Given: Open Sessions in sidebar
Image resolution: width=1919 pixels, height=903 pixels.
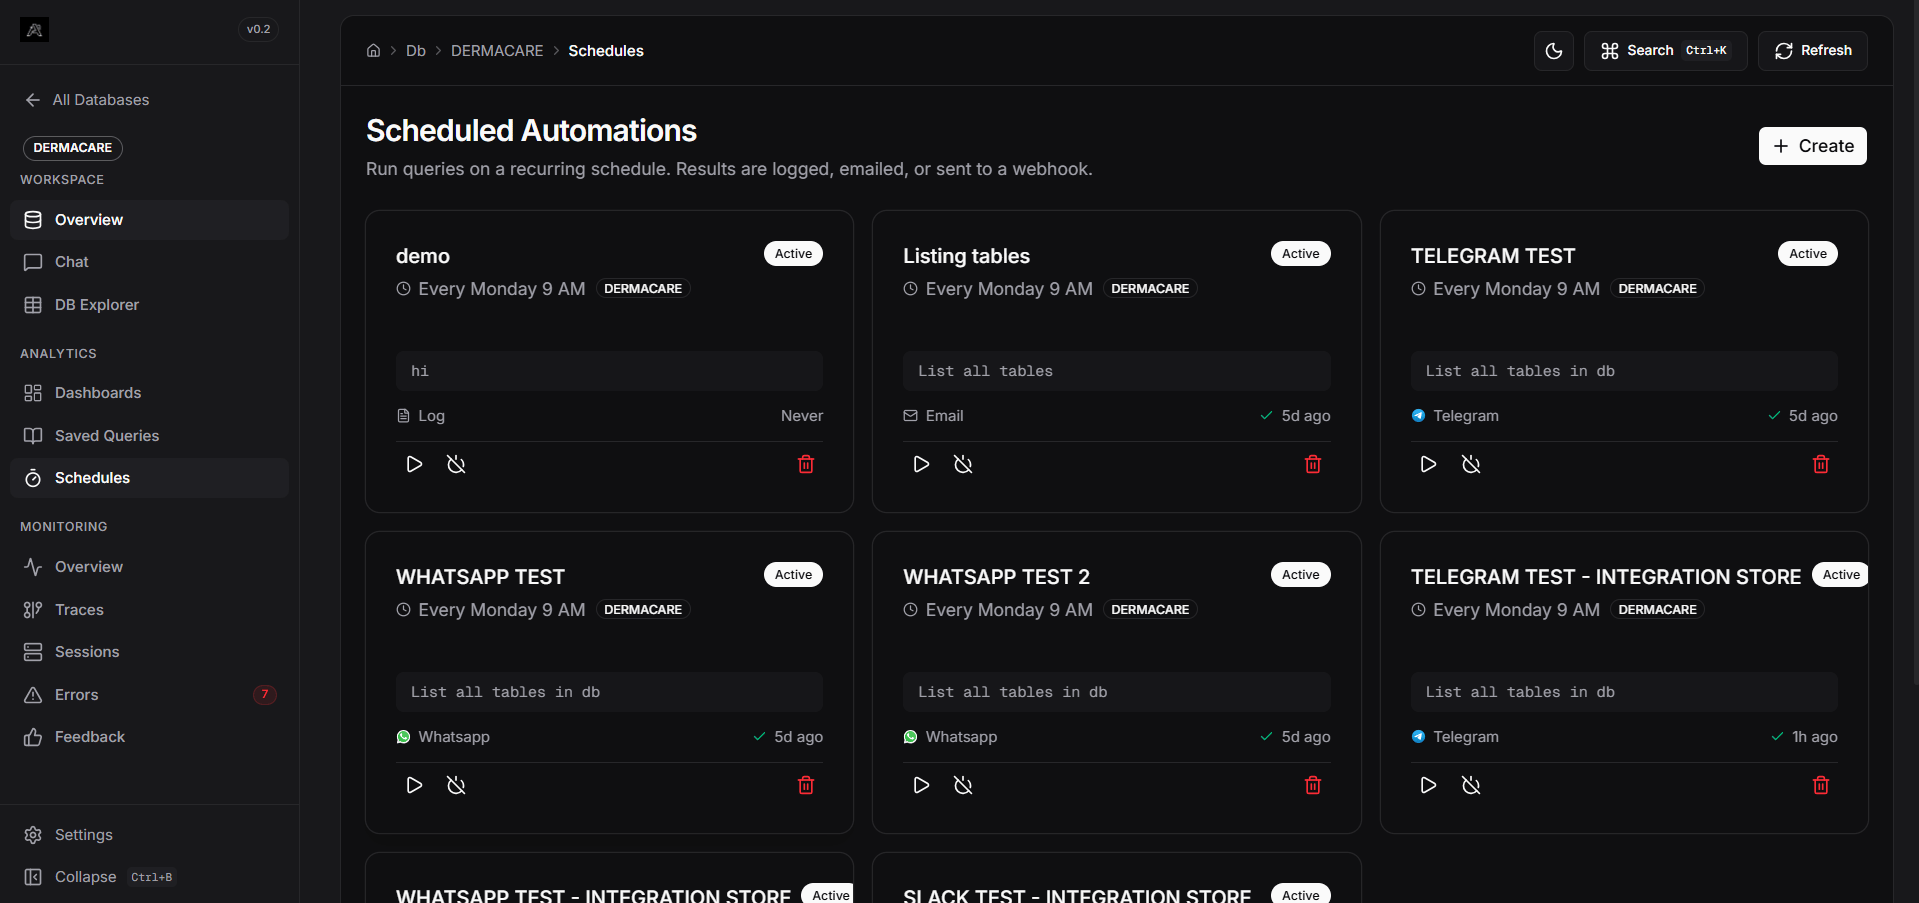Looking at the screenshot, I should tap(149, 652).
